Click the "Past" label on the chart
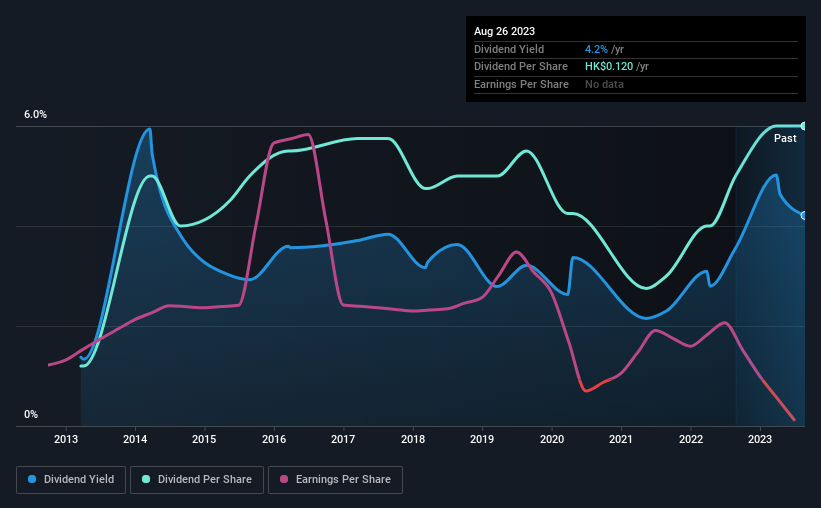Image resolution: width=821 pixels, height=508 pixels. point(785,138)
